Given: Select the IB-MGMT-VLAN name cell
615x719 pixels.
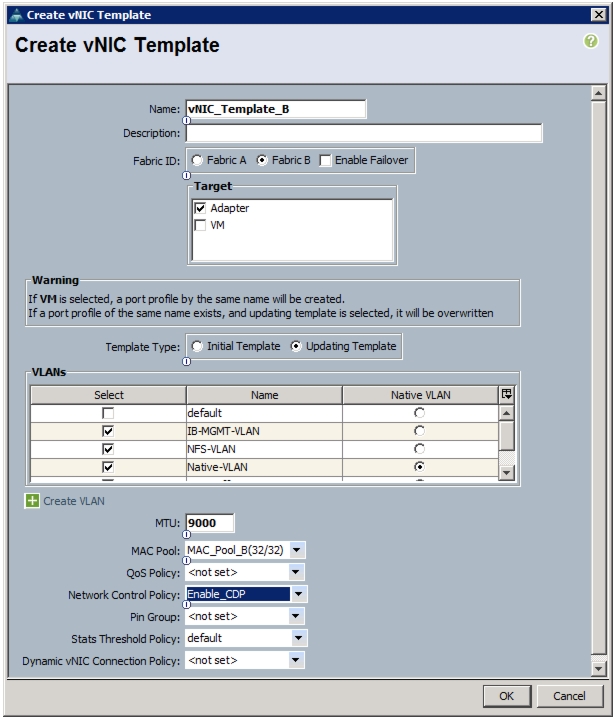Looking at the screenshot, I should tap(264, 431).
